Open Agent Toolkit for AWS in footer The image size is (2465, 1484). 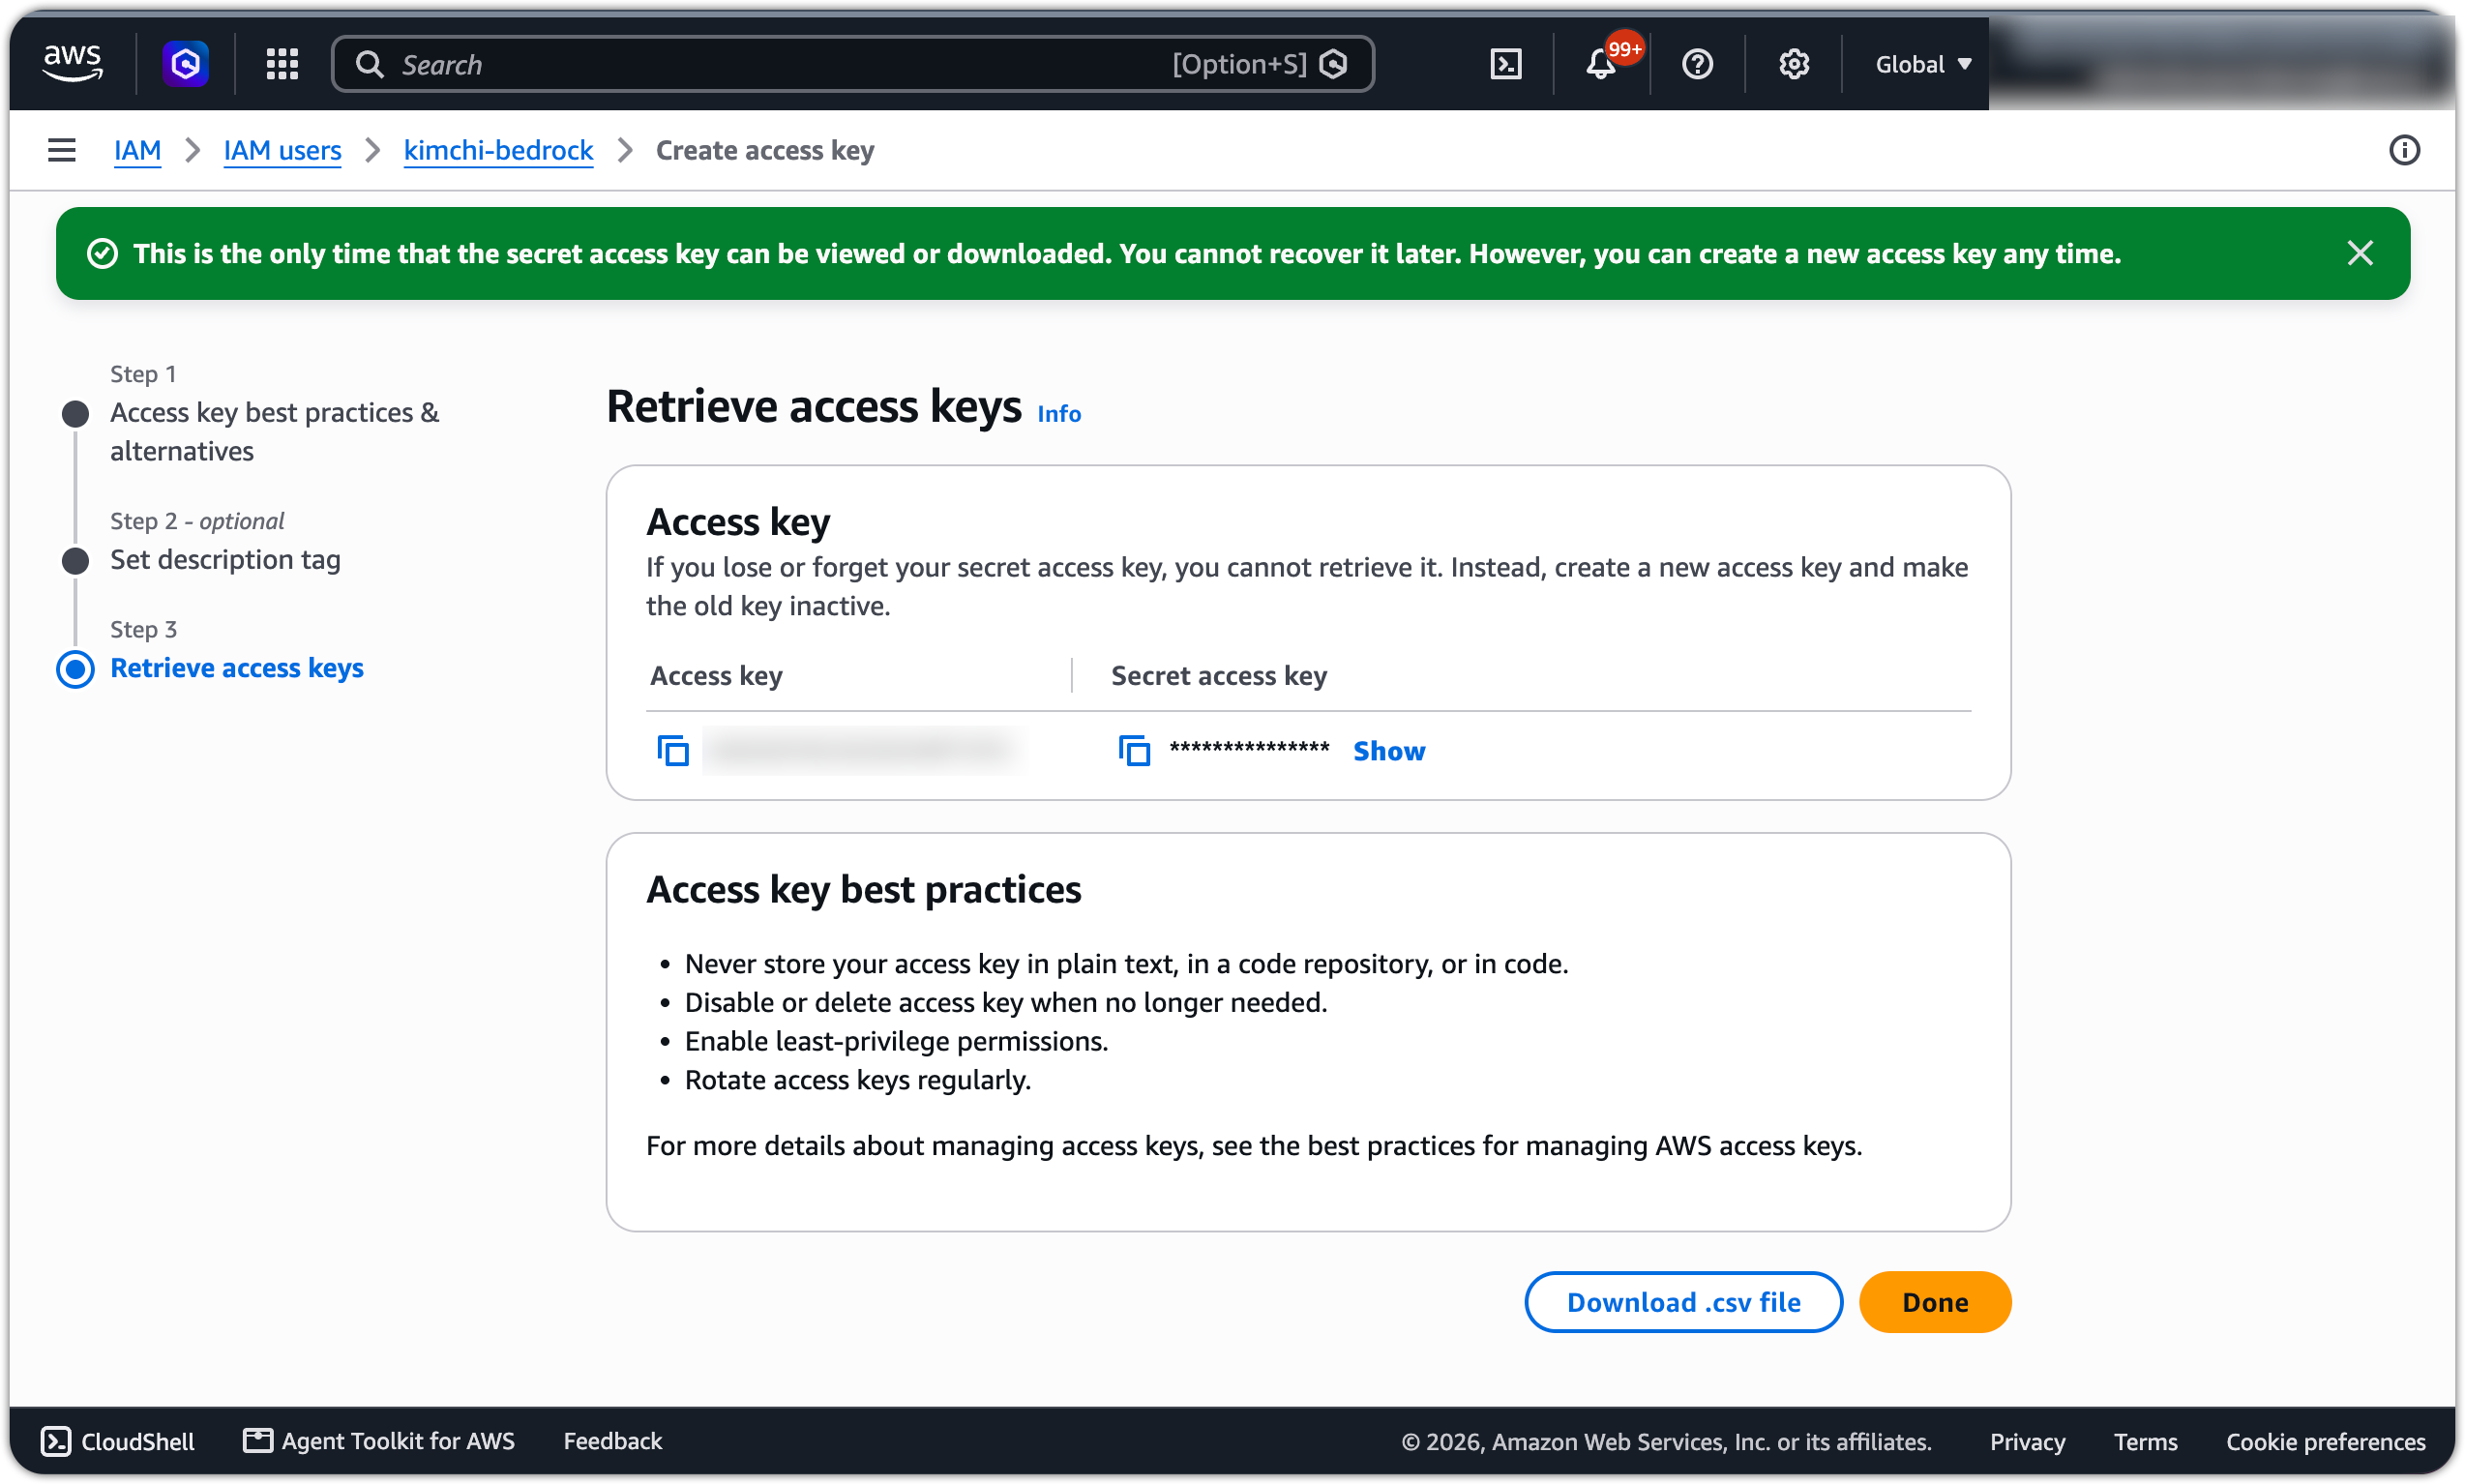379,1440
